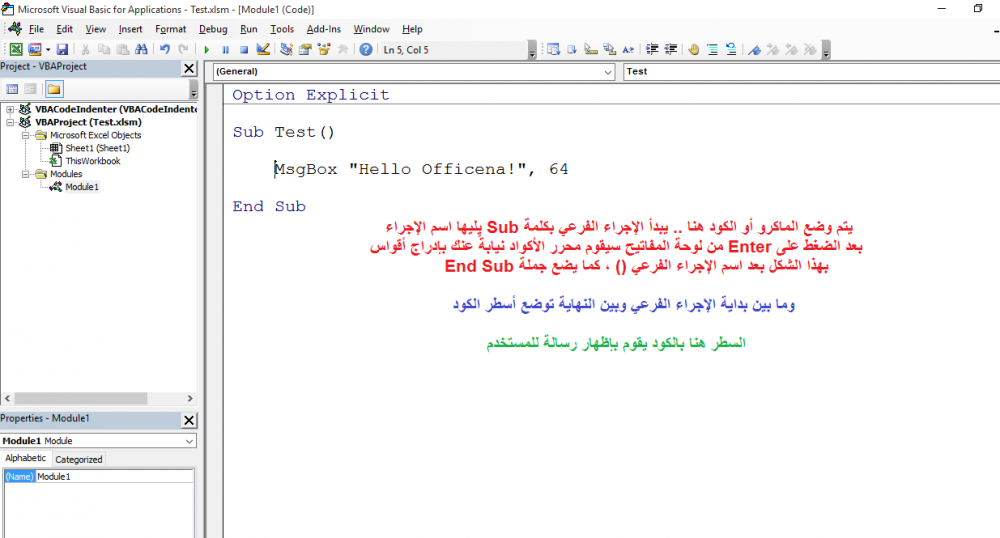This screenshot has width=1000, height=538.
Task: Click the Complete Word icon
Action: (628, 50)
